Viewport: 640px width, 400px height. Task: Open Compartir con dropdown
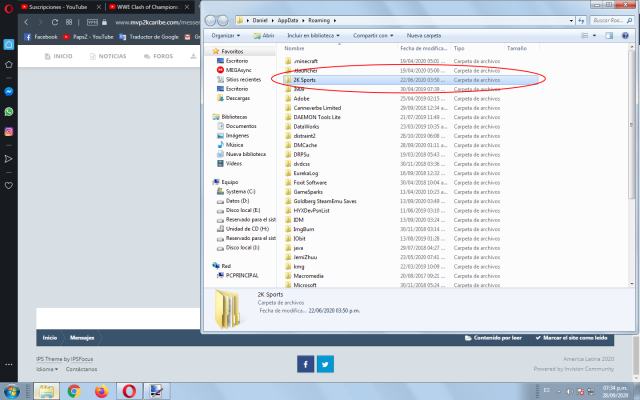pos(373,36)
